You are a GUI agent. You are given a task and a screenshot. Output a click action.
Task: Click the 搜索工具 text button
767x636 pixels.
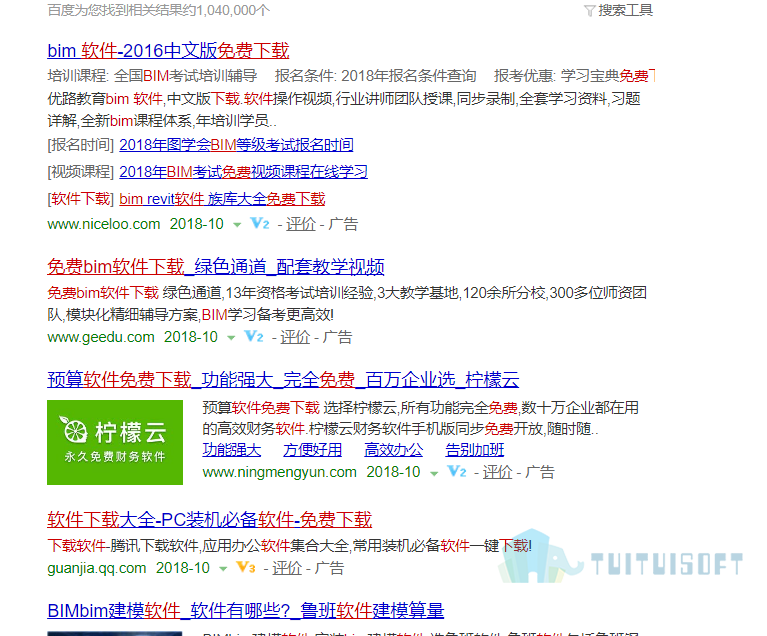pyautogui.click(x=626, y=10)
